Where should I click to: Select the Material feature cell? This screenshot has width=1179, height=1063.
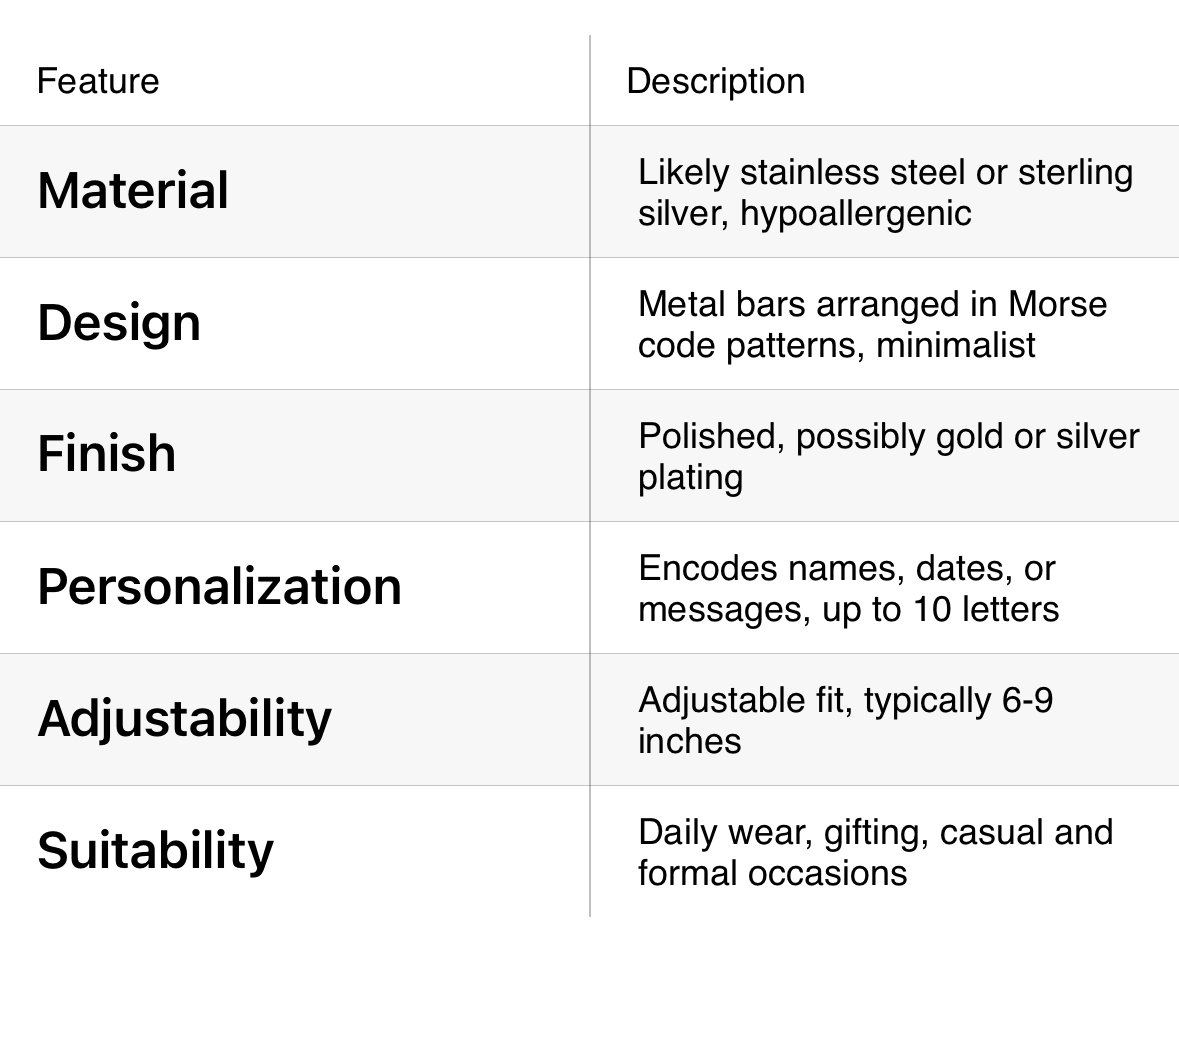[133, 191]
